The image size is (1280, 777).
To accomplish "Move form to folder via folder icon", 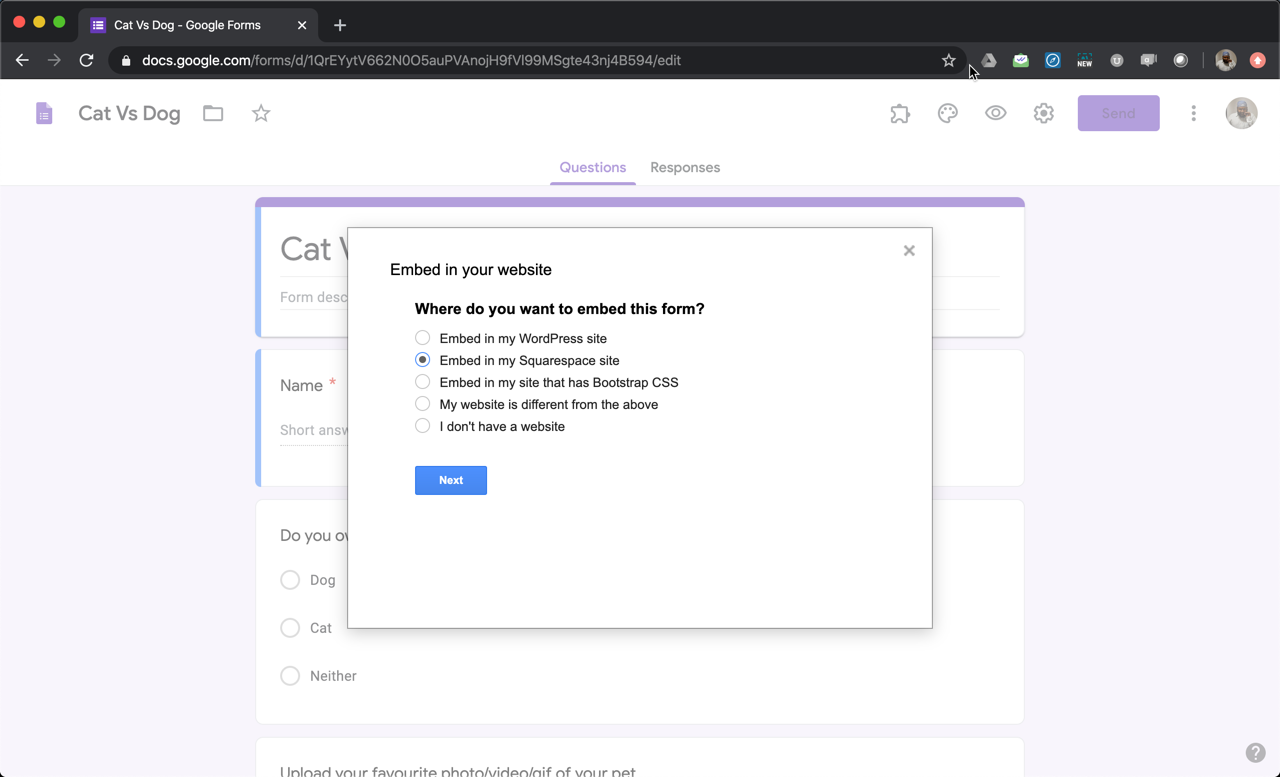I will [212, 113].
